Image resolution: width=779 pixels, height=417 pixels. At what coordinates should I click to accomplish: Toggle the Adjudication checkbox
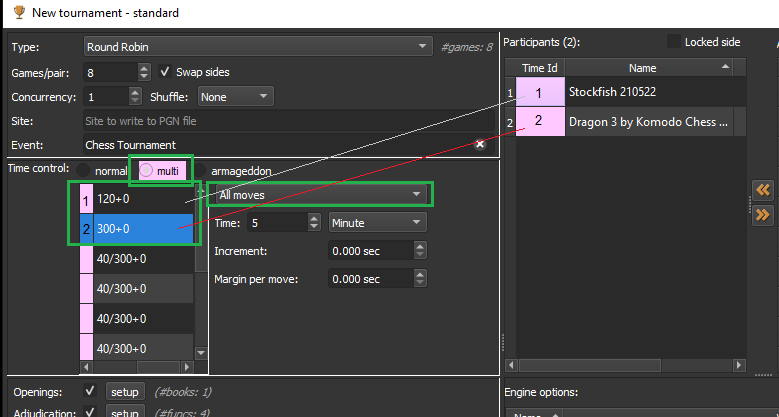90,412
